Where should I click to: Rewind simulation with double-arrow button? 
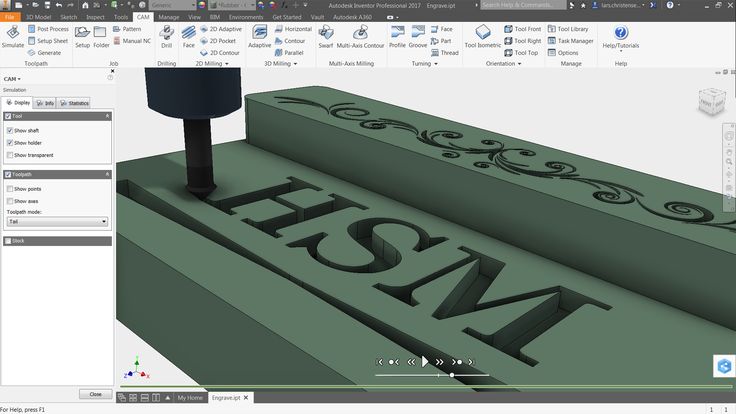click(411, 362)
